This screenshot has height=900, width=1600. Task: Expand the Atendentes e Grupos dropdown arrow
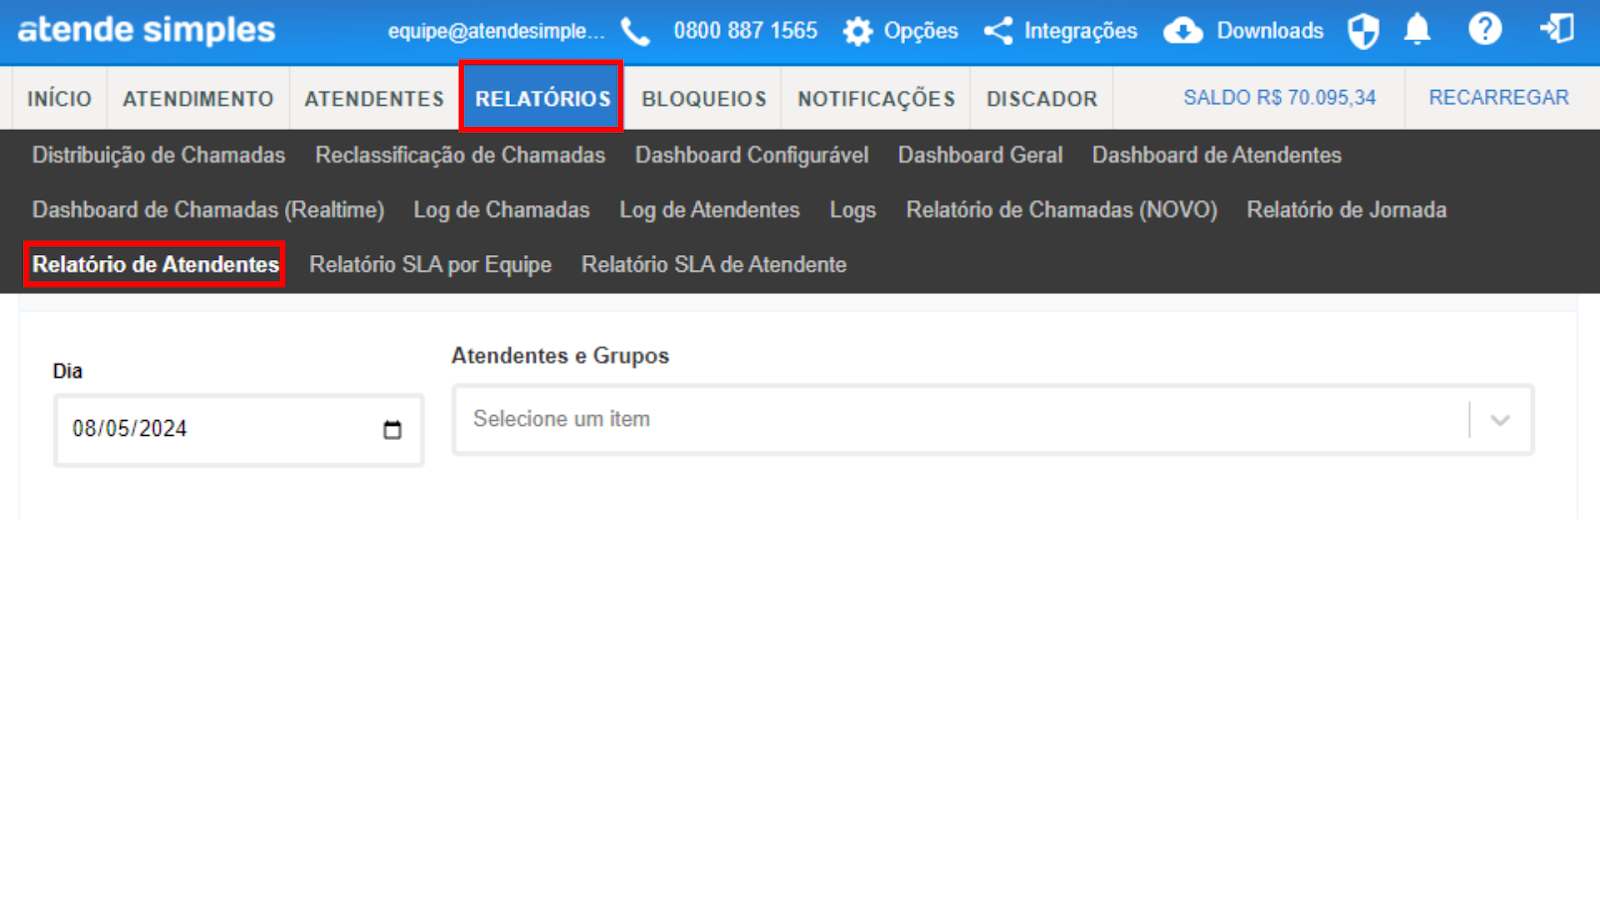click(x=1500, y=420)
